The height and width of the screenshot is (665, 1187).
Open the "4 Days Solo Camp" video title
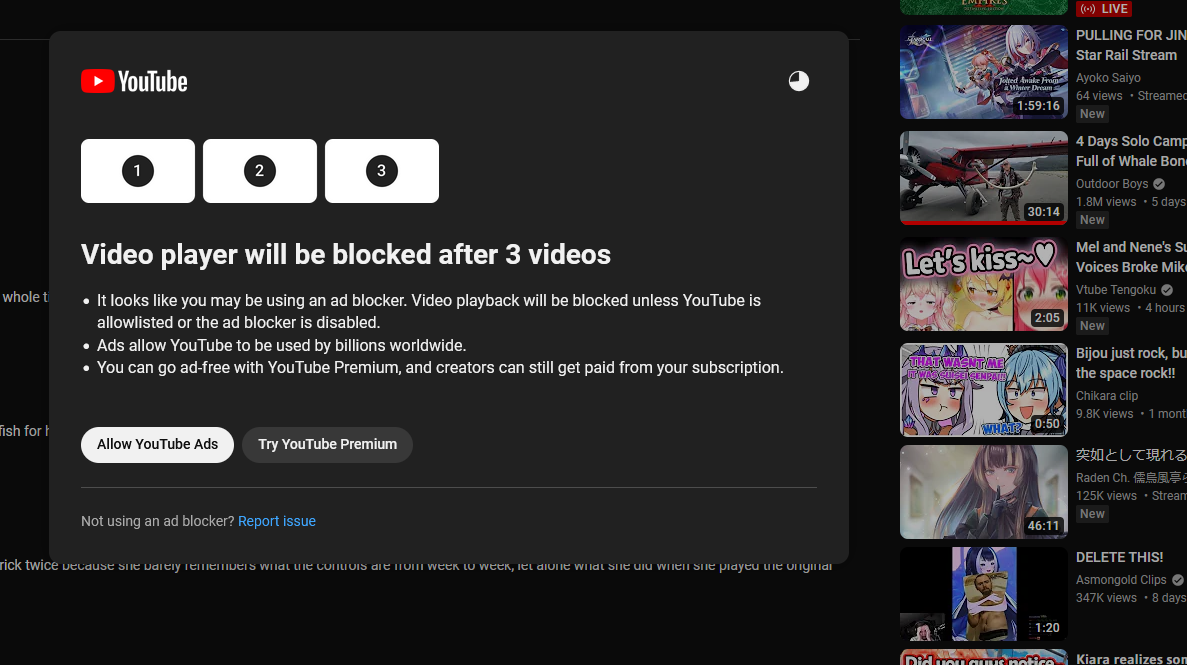1131,151
